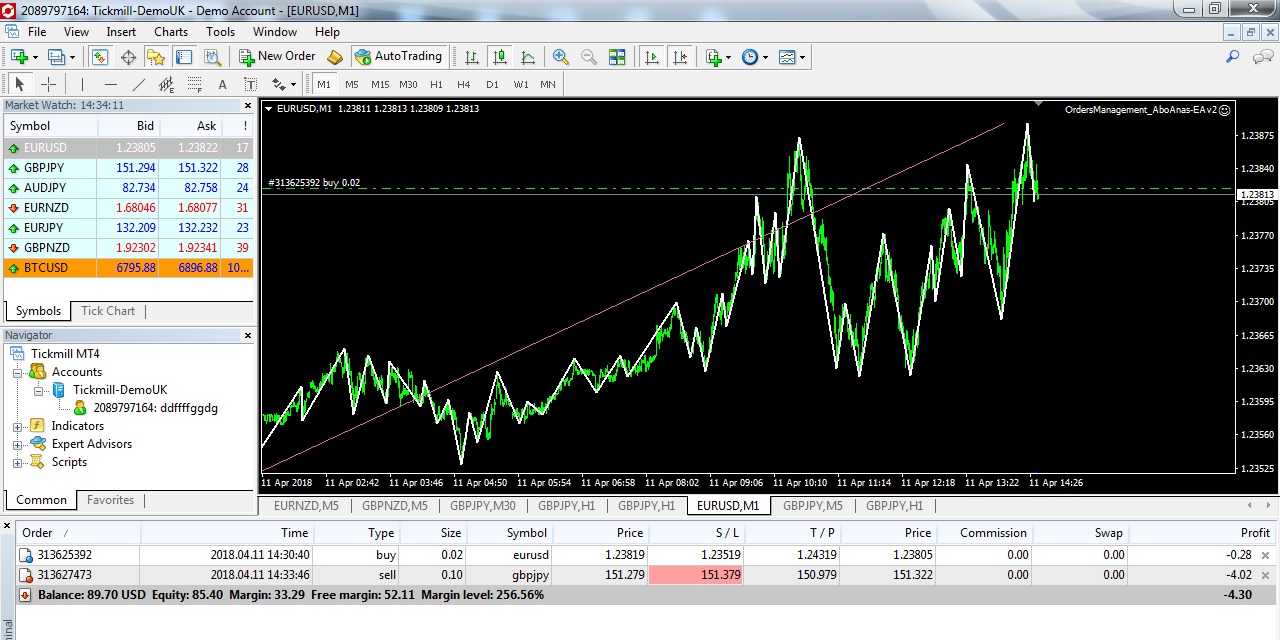1280x640 pixels.
Task: Open the Tile Windows layout icon
Action: 617,57
